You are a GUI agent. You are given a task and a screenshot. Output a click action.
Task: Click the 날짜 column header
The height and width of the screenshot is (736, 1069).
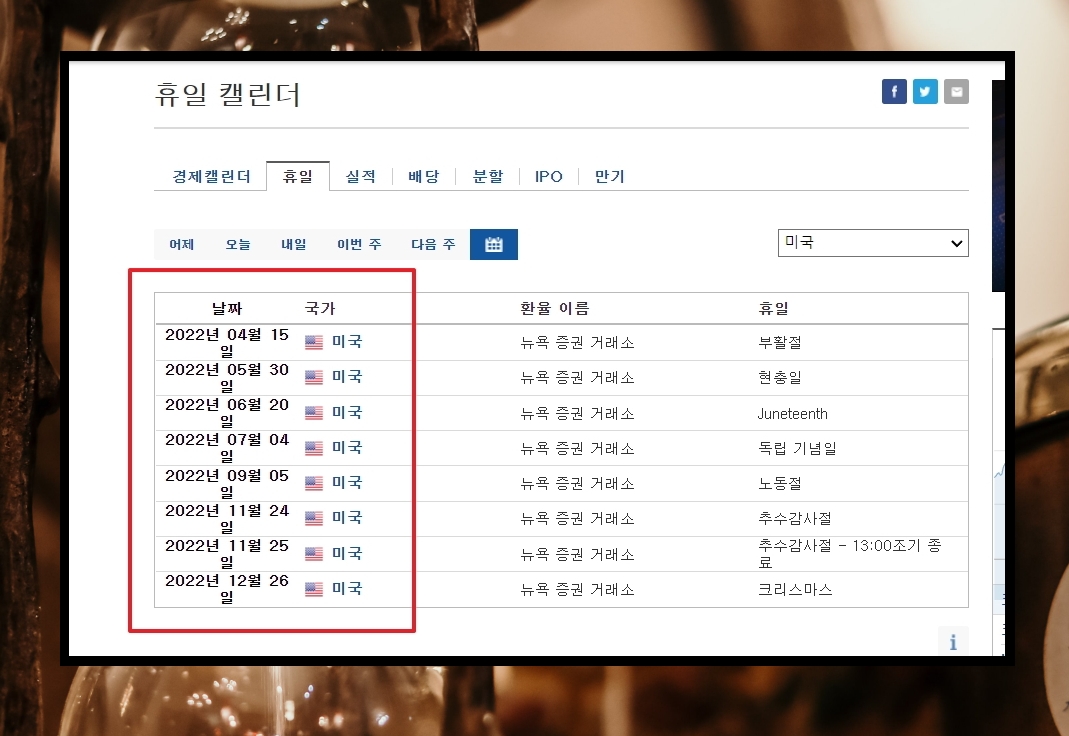coord(227,309)
